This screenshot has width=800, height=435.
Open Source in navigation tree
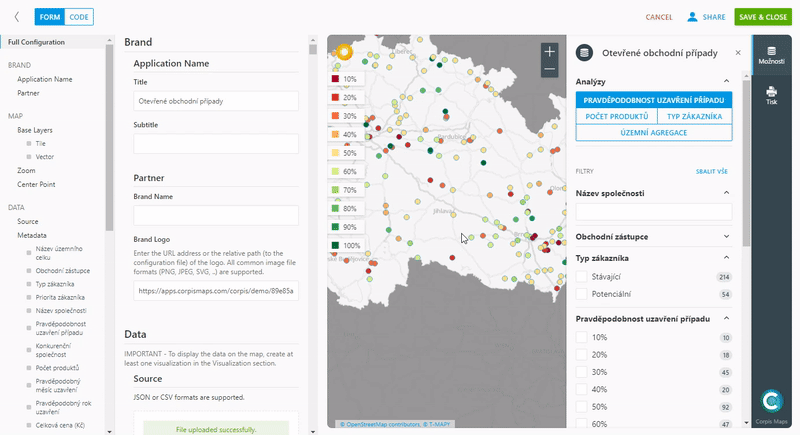(28, 221)
